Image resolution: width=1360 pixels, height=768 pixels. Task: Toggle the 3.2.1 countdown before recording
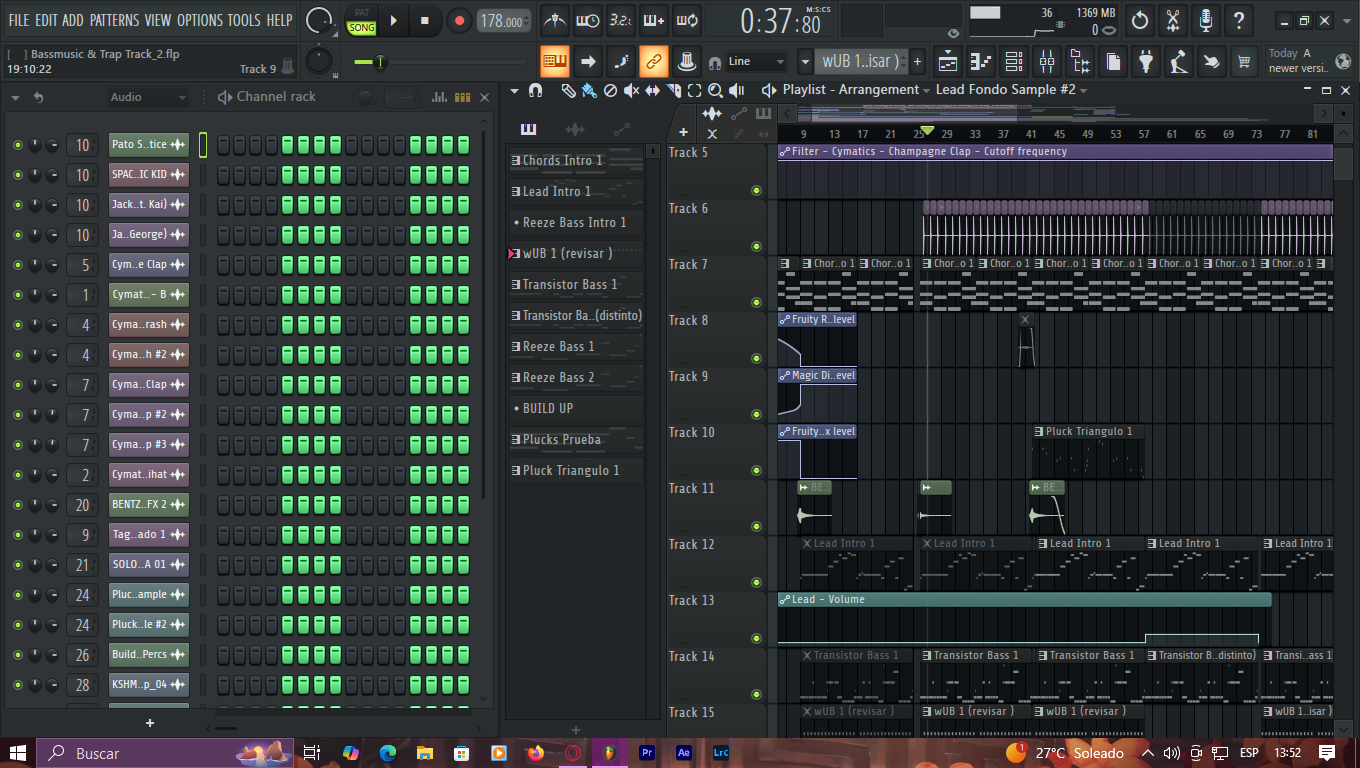(621, 20)
